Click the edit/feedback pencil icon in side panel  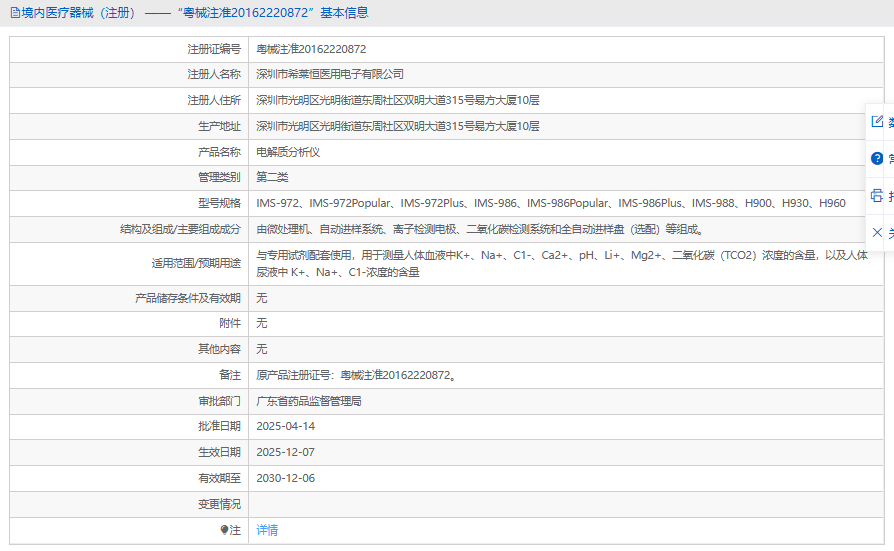coord(877,121)
